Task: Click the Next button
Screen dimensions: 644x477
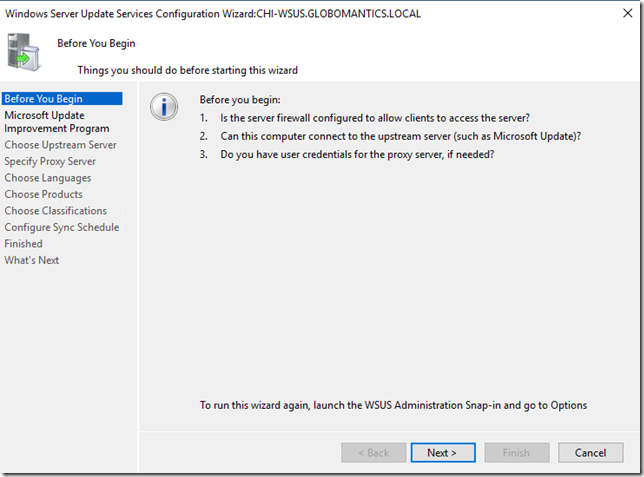Action: [443, 452]
